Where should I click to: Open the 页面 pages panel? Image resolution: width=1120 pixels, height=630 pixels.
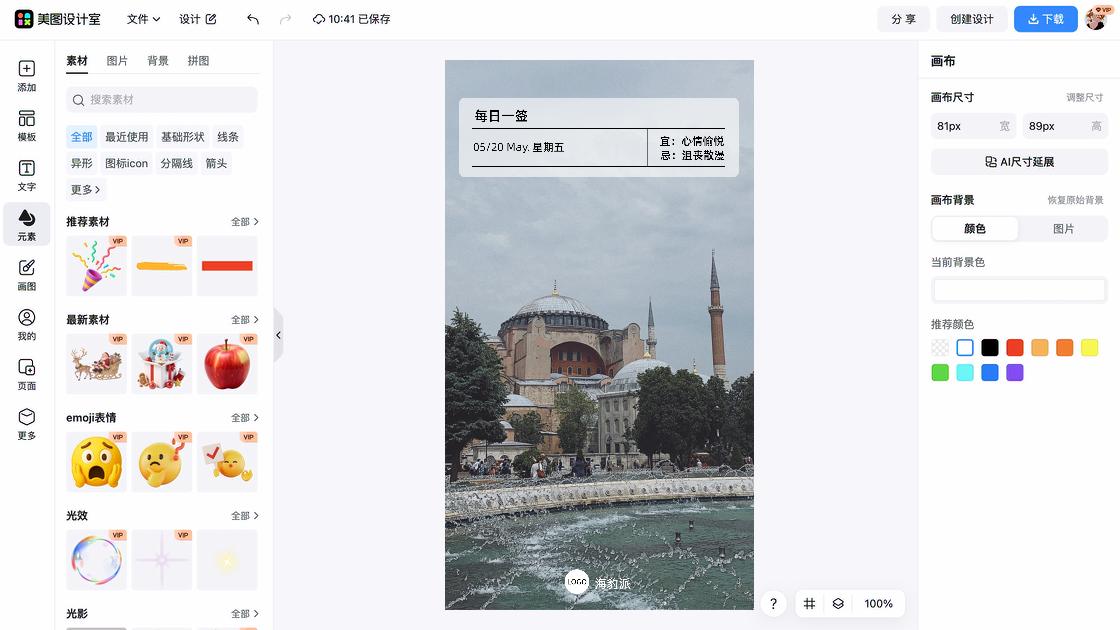[27, 374]
